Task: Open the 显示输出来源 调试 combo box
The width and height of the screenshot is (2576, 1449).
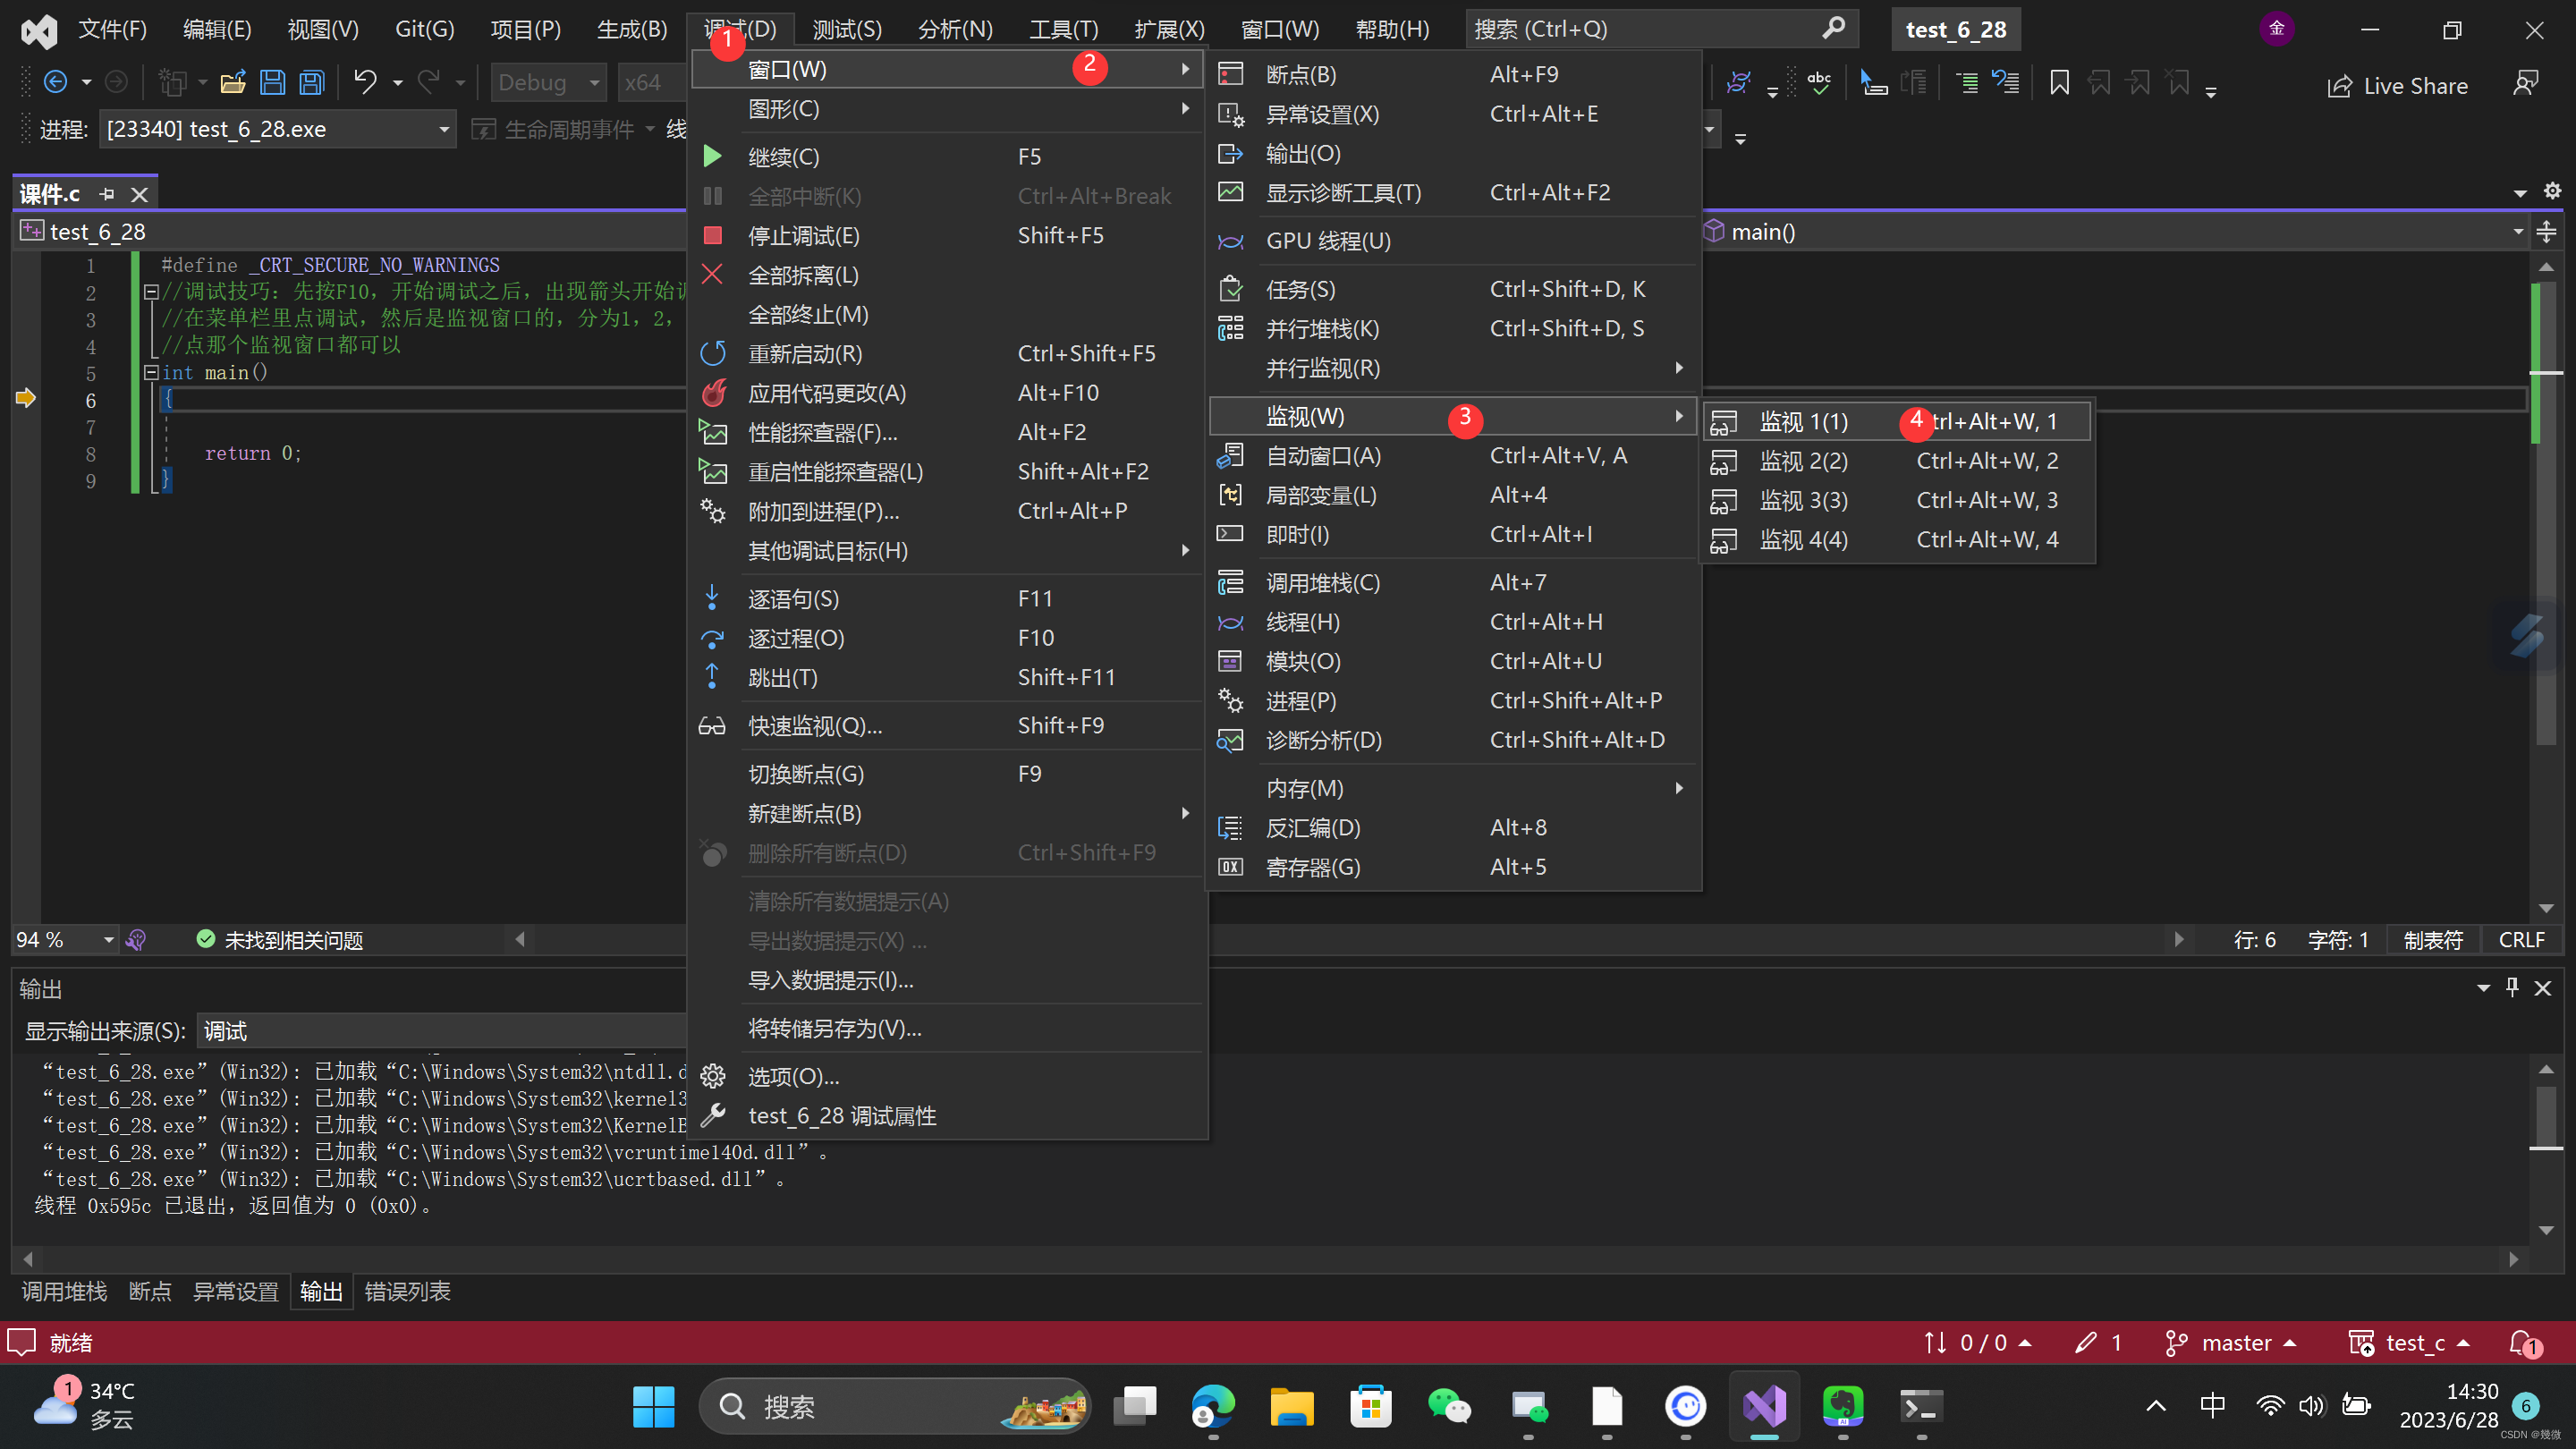Action: point(442,1031)
